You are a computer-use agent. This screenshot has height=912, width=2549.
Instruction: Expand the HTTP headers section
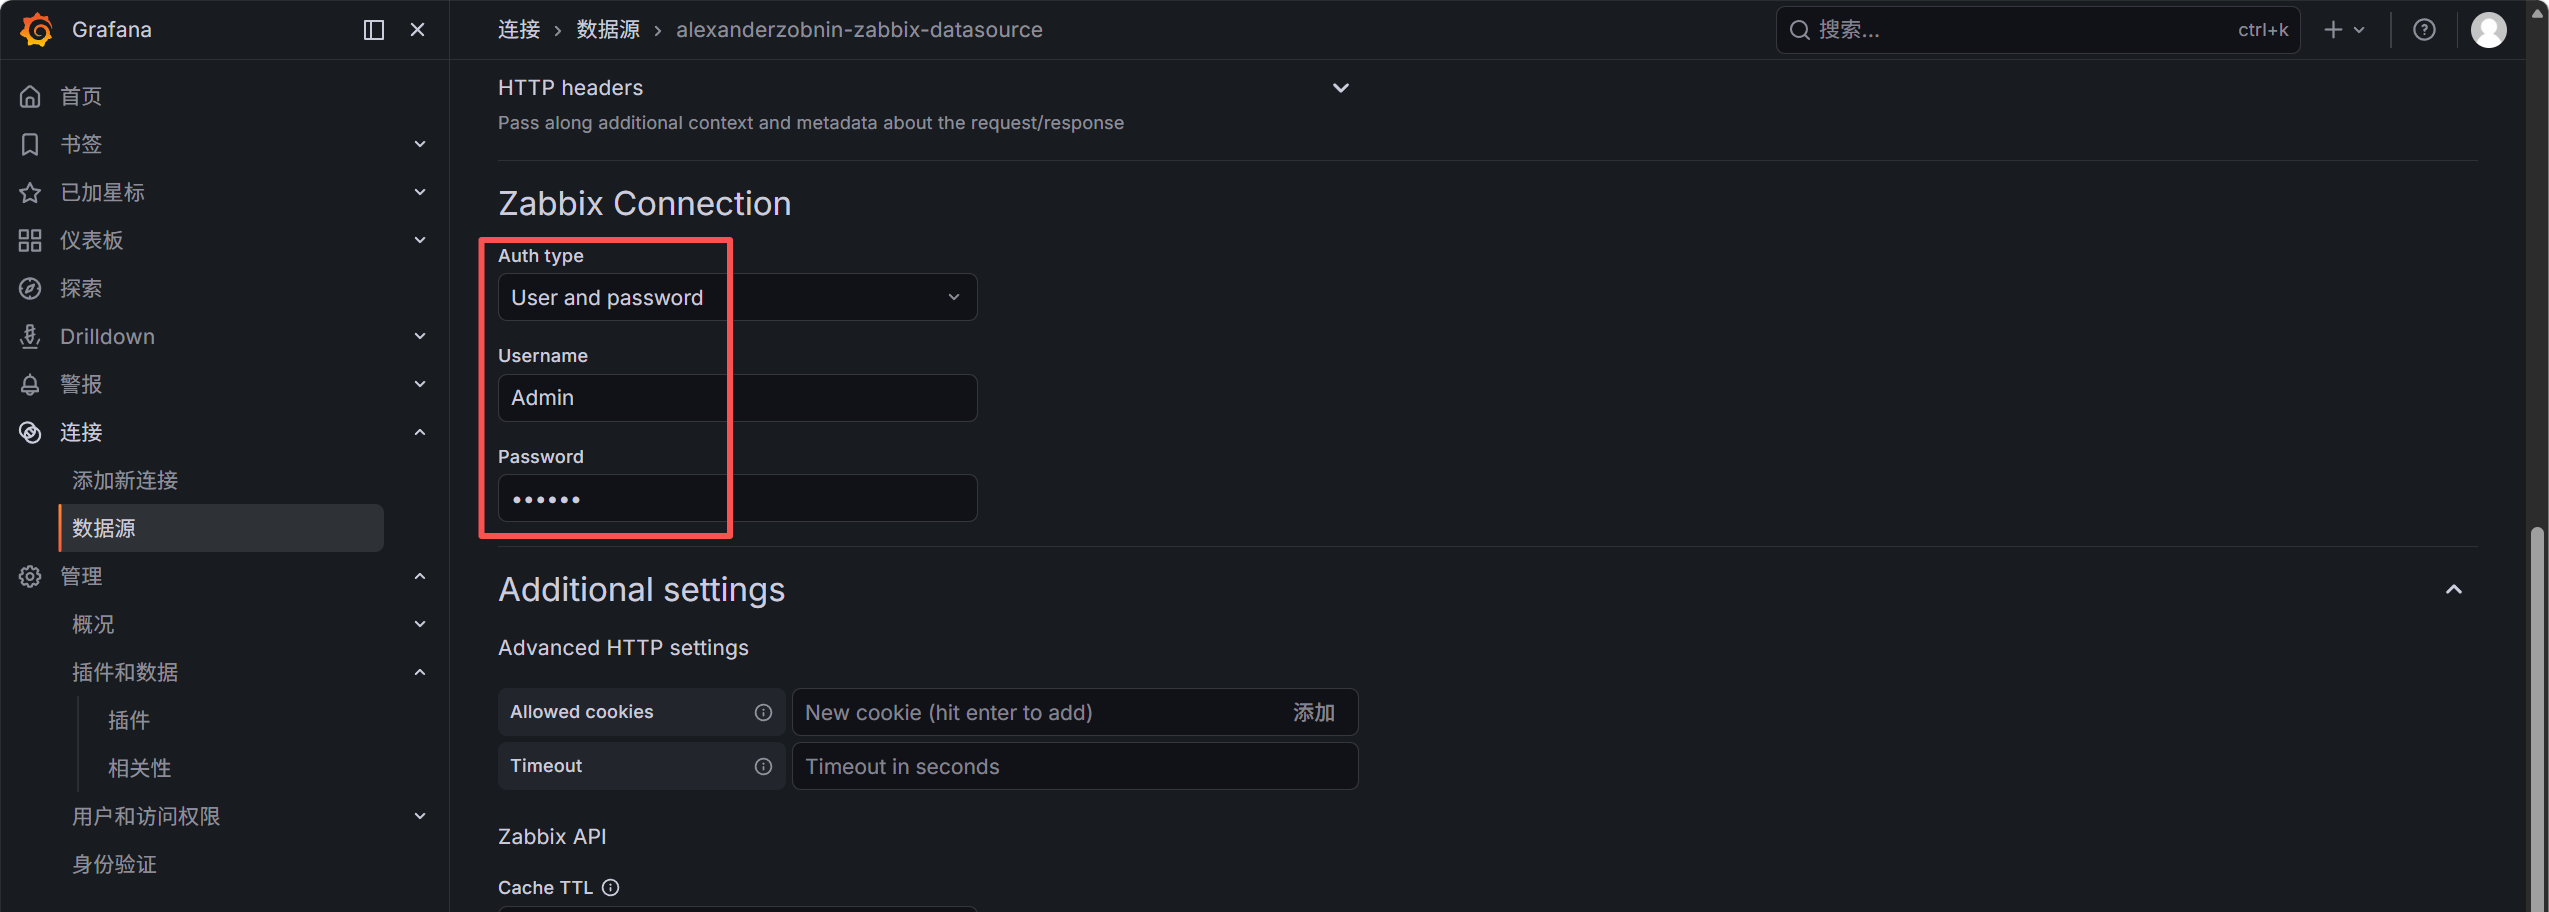coord(1341,88)
